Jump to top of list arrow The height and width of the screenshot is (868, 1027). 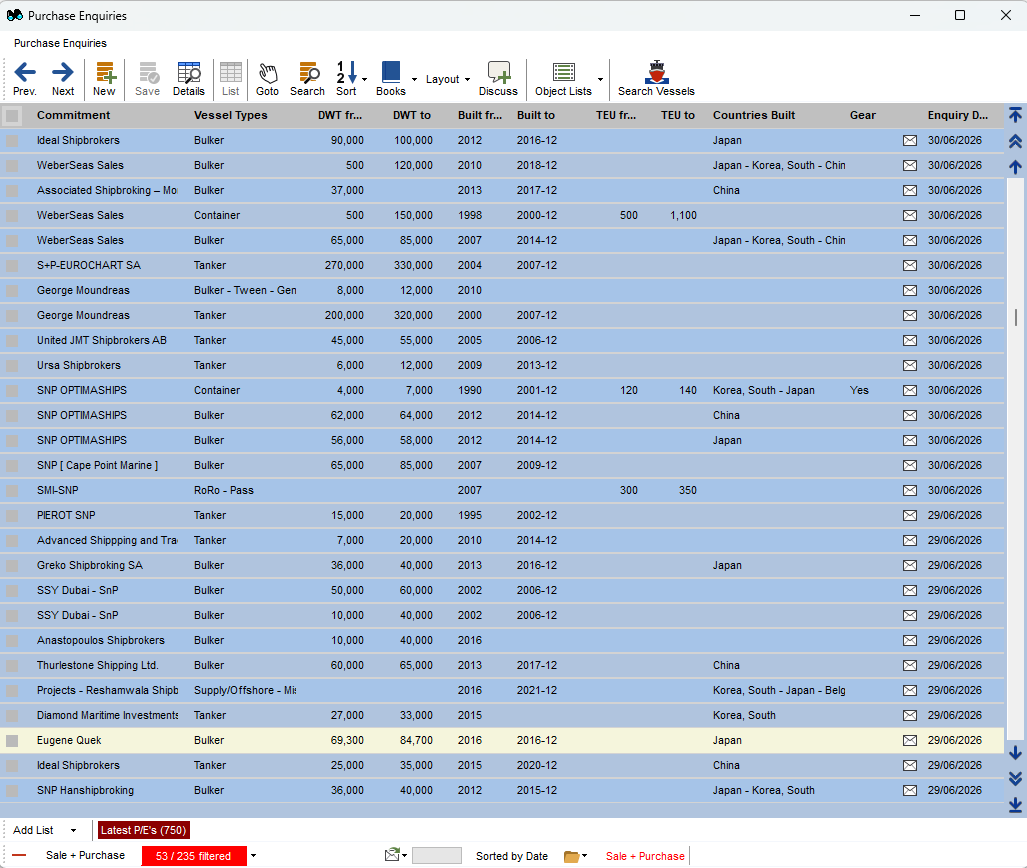(x=1015, y=115)
